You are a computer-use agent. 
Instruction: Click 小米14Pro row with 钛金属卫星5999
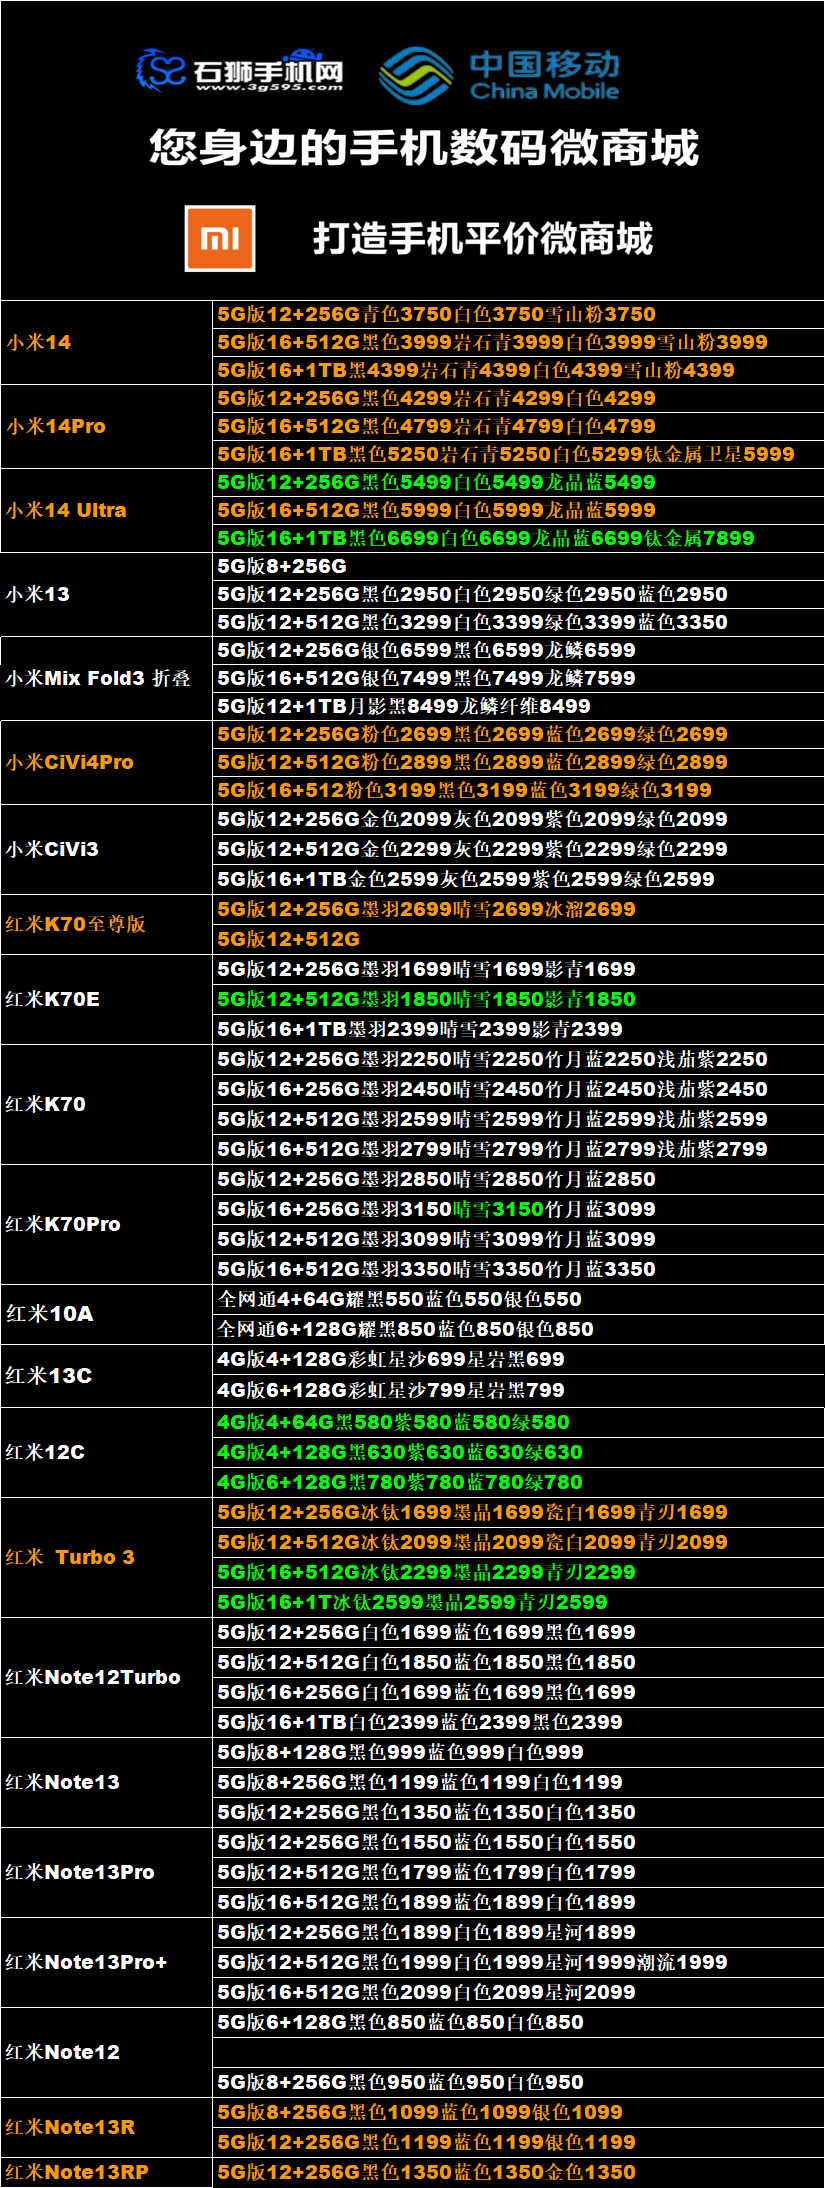click(519, 454)
